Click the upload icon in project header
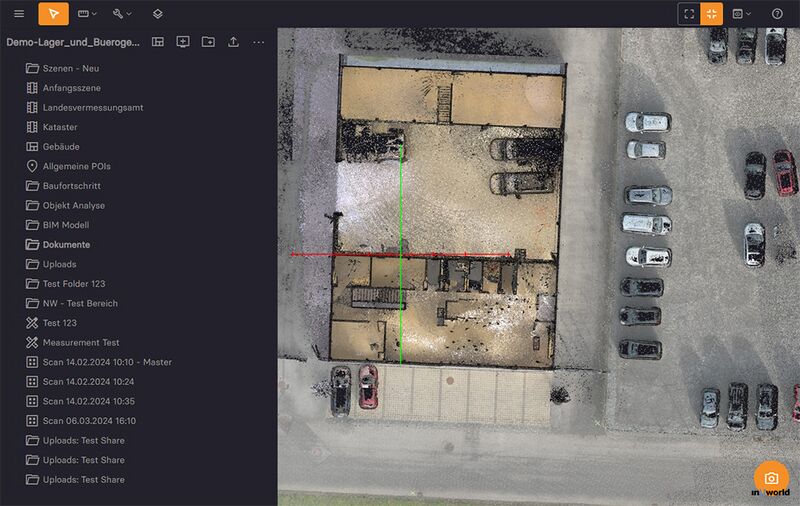Screen dimensions: 800x506 point(233,42)
